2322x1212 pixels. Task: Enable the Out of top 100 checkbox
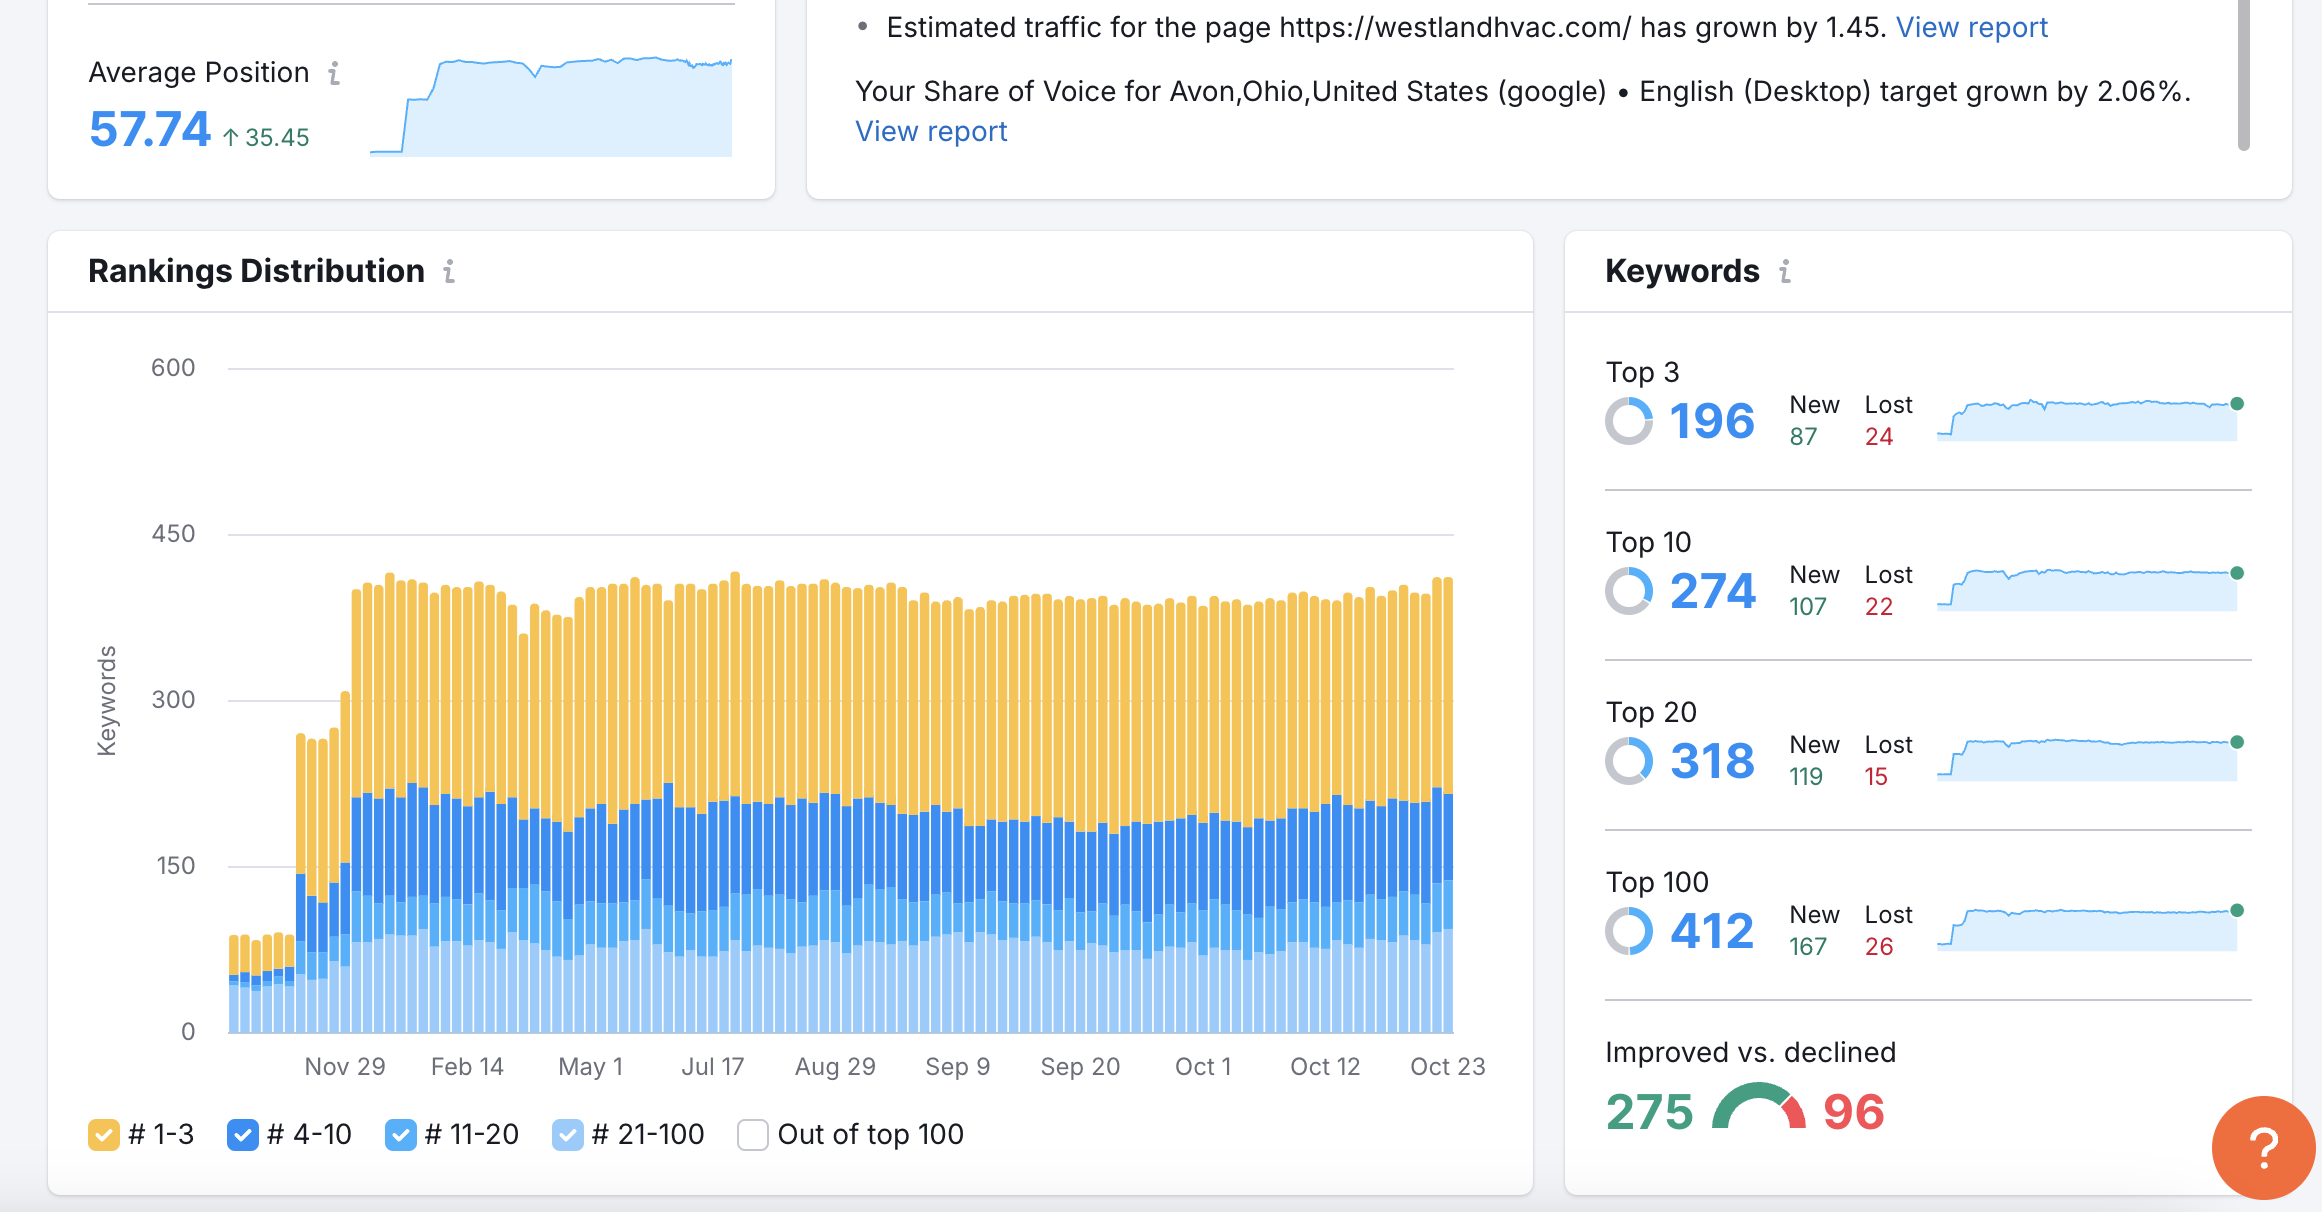point(753,1135)
